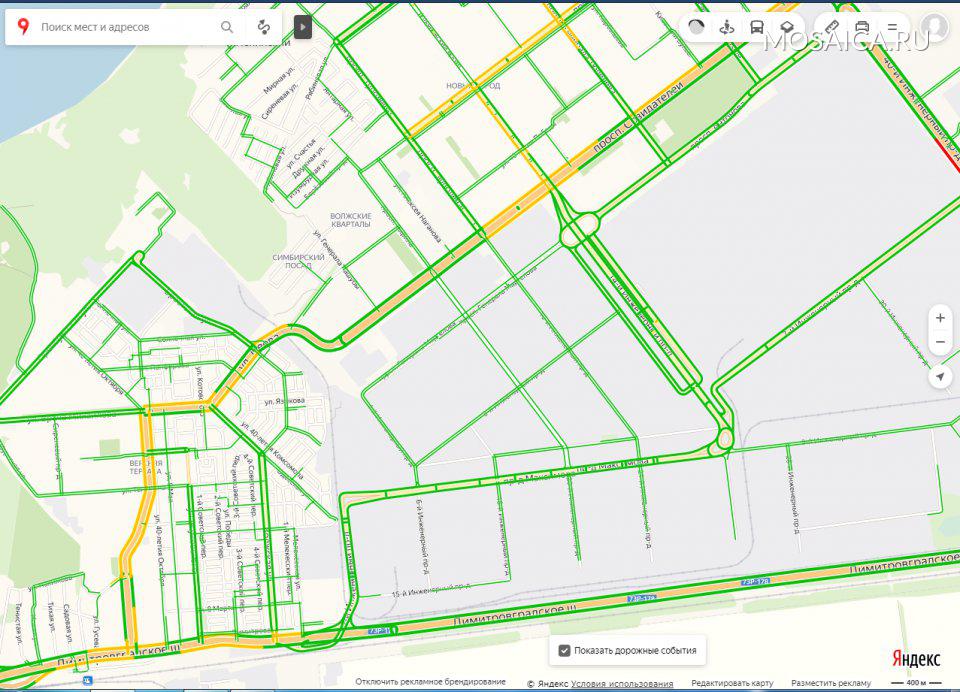Open the hamburger menu
This screenshot has width=960, height=692.
pyautogui.click(x=892, y=28)
